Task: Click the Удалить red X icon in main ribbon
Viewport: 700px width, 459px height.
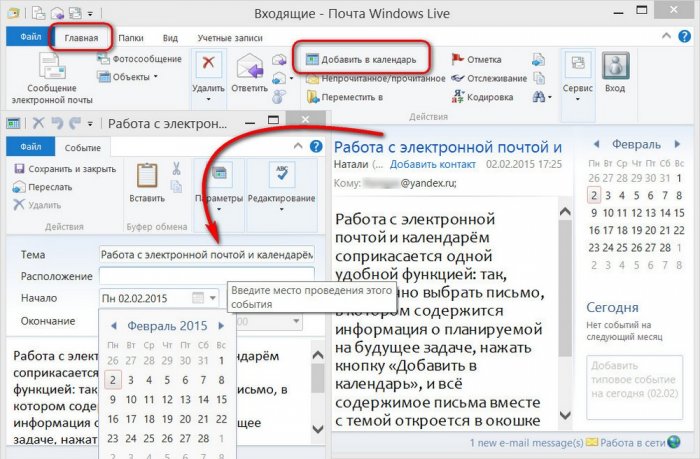Action: [208, 63]
